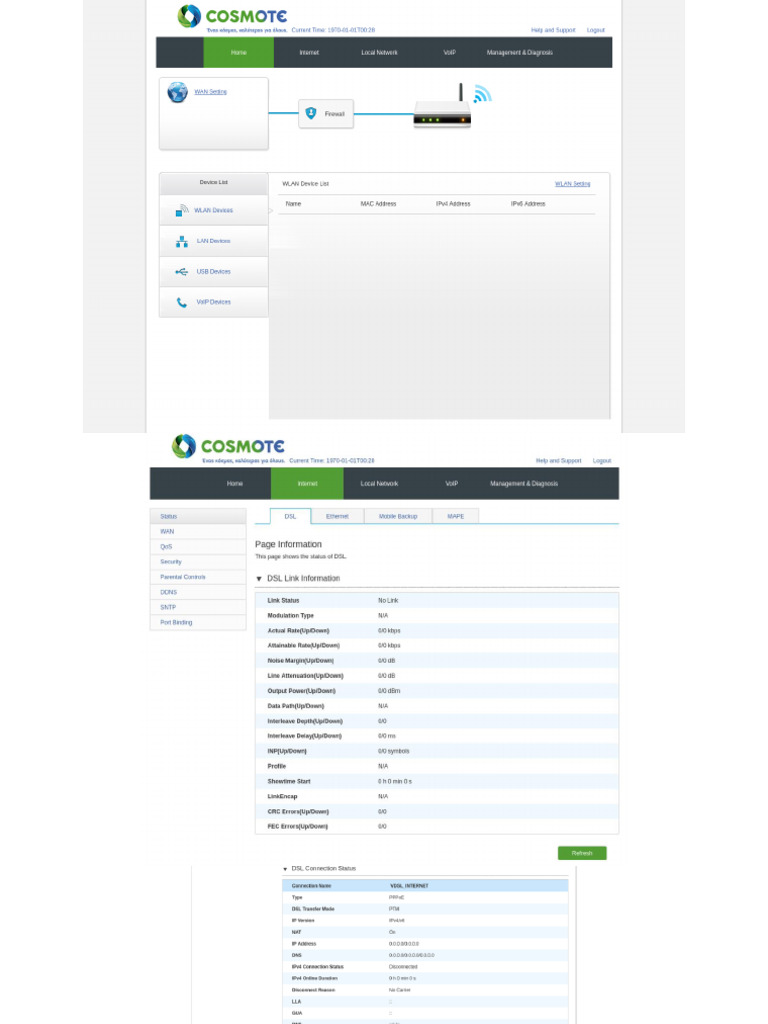Click the green Refresh button
The width and height of the screenshot is (768, 1024).
(582, 853)
